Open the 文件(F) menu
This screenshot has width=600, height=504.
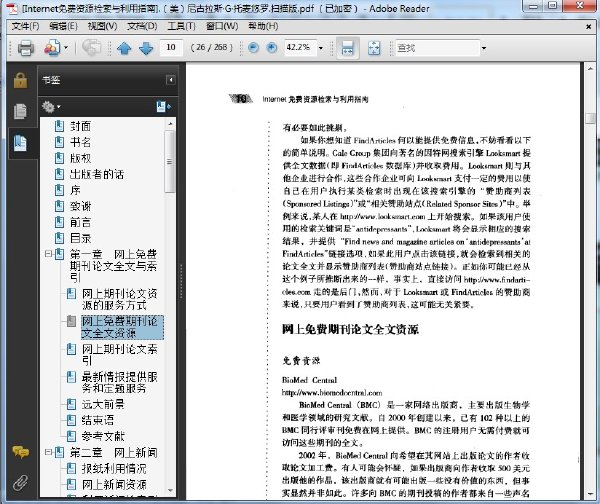coord(25,26)
